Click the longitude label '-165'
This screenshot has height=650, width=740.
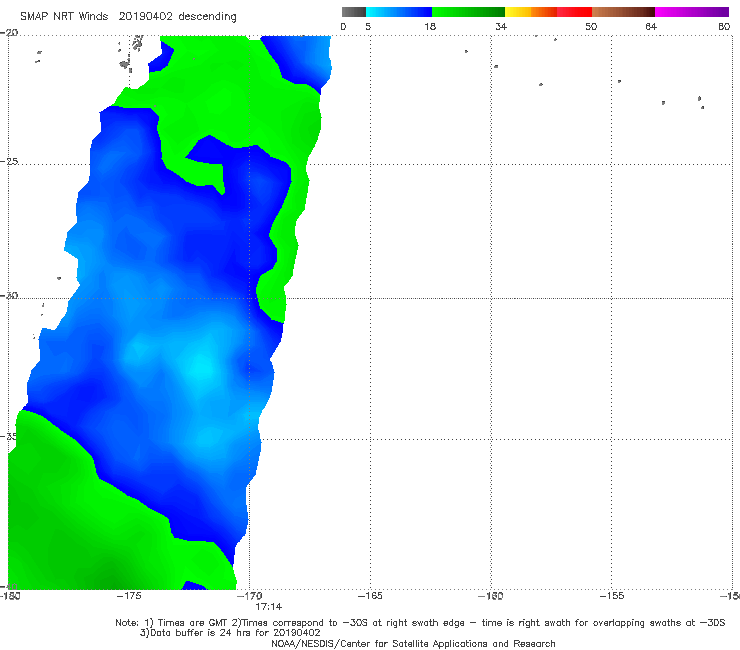click(370, 596)
